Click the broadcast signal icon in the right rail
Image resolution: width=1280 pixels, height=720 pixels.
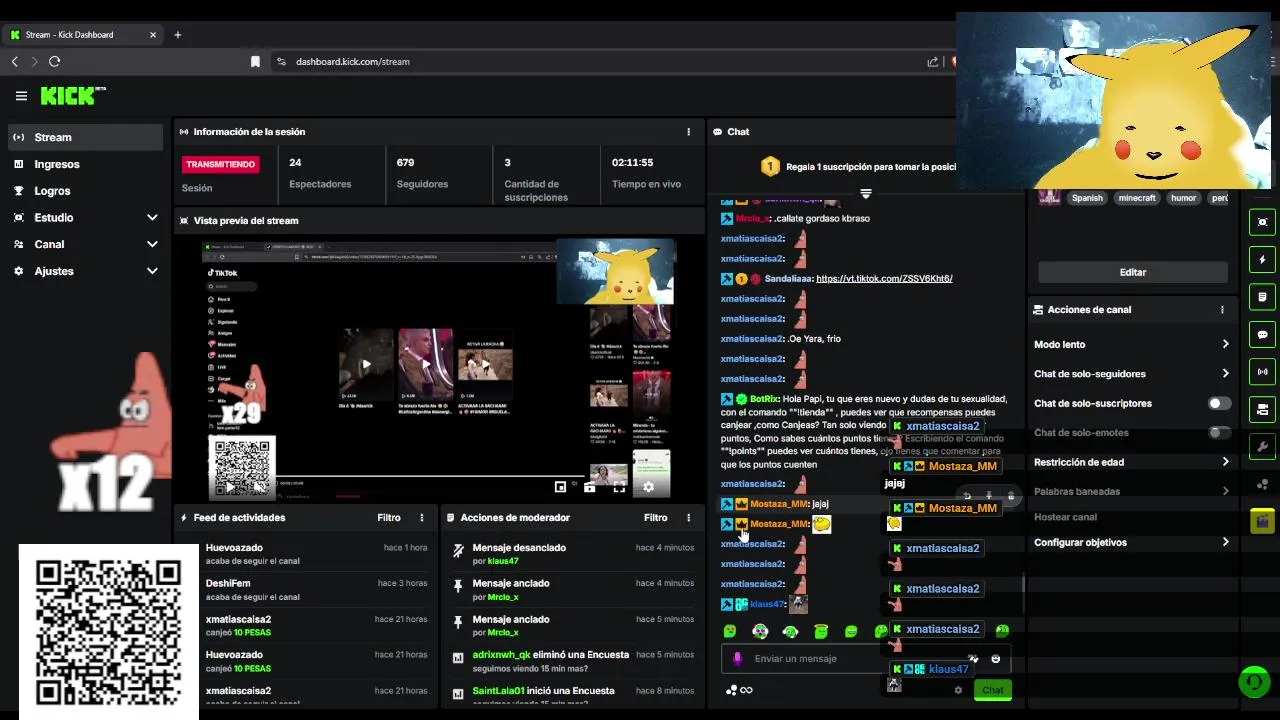pos(1262,372)
